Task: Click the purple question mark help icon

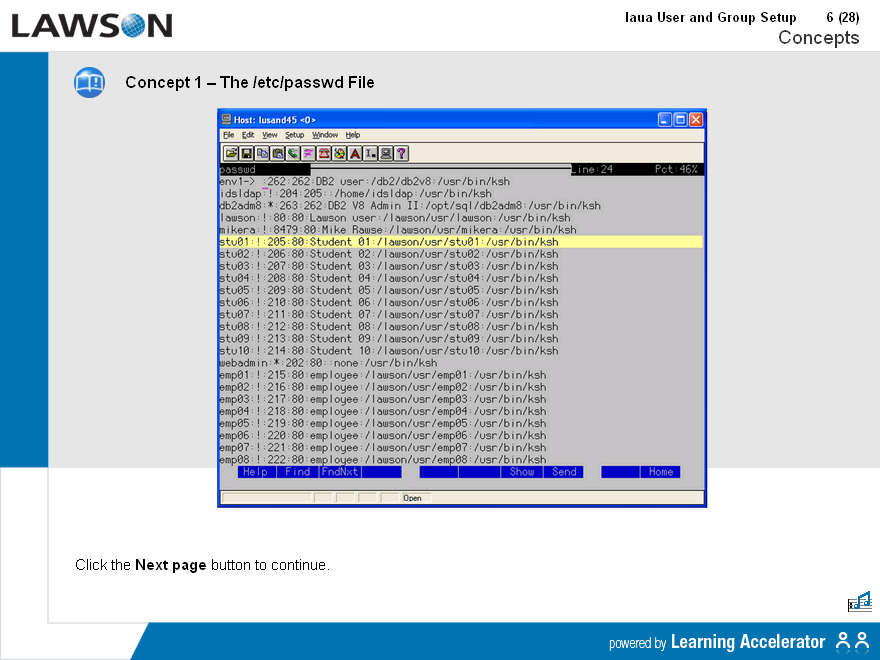Action: click(401, 153)
